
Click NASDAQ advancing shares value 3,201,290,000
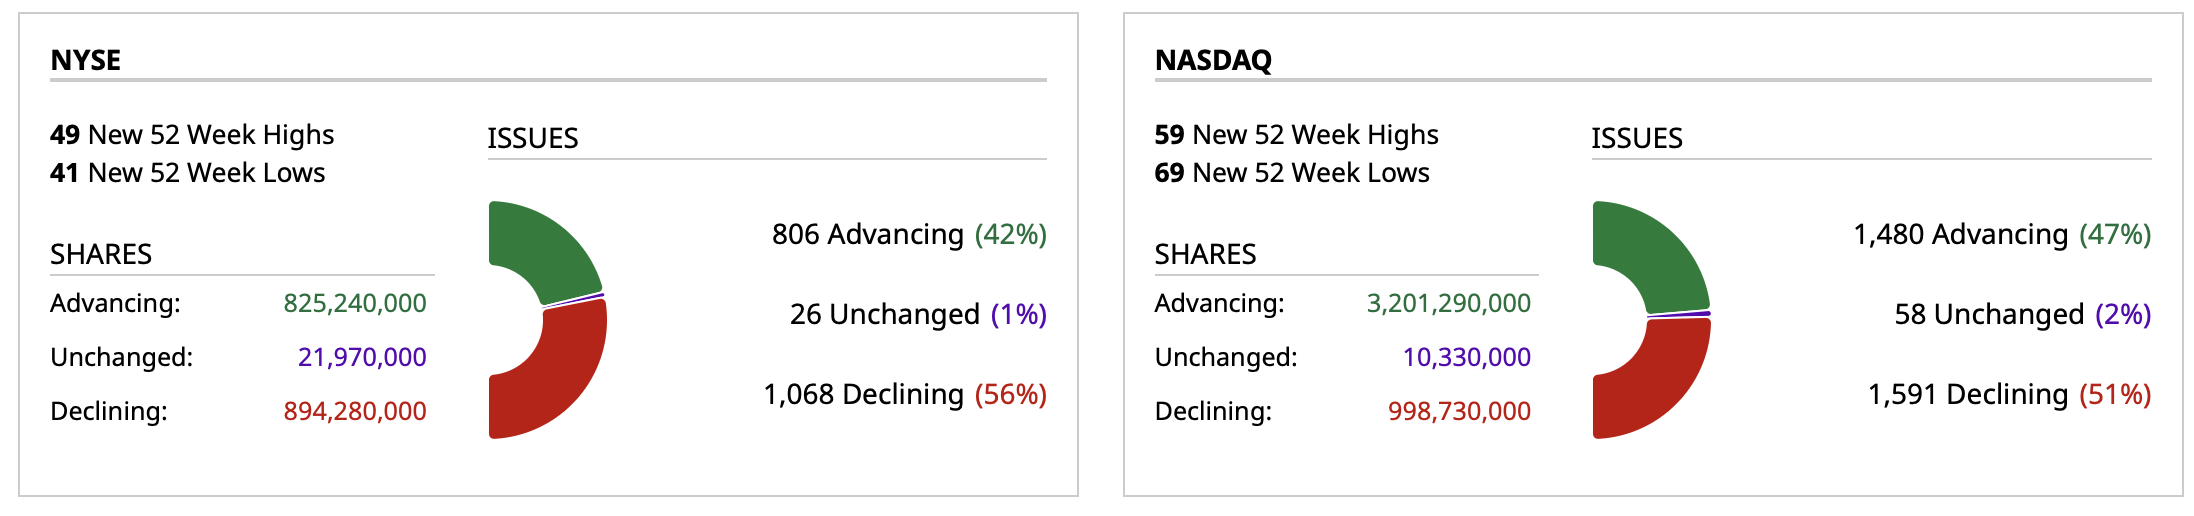1448,303
